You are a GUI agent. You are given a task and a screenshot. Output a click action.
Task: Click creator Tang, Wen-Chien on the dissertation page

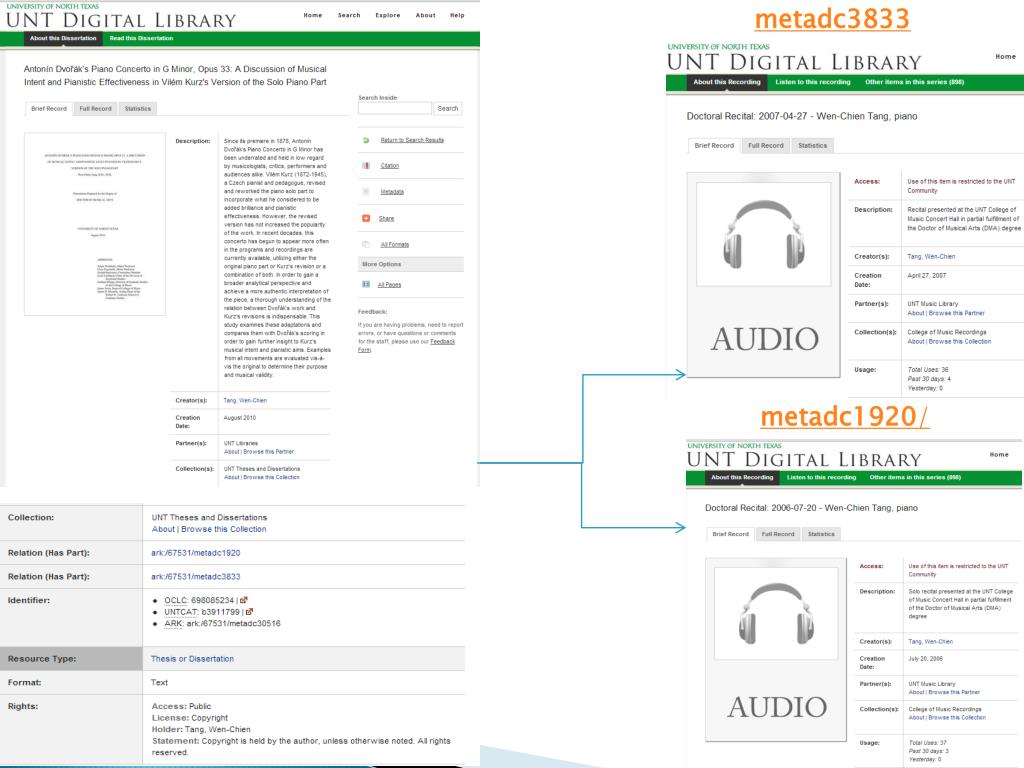tap(245, 400)
